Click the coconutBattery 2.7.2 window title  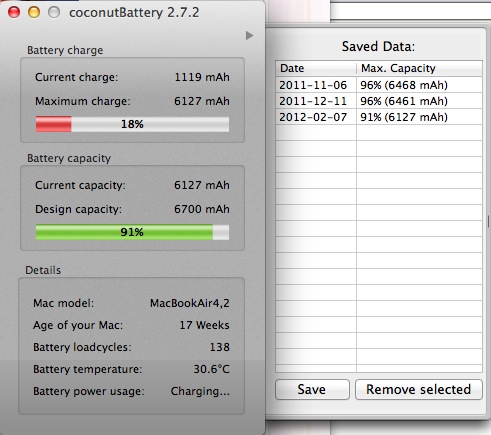click(134, 13)
